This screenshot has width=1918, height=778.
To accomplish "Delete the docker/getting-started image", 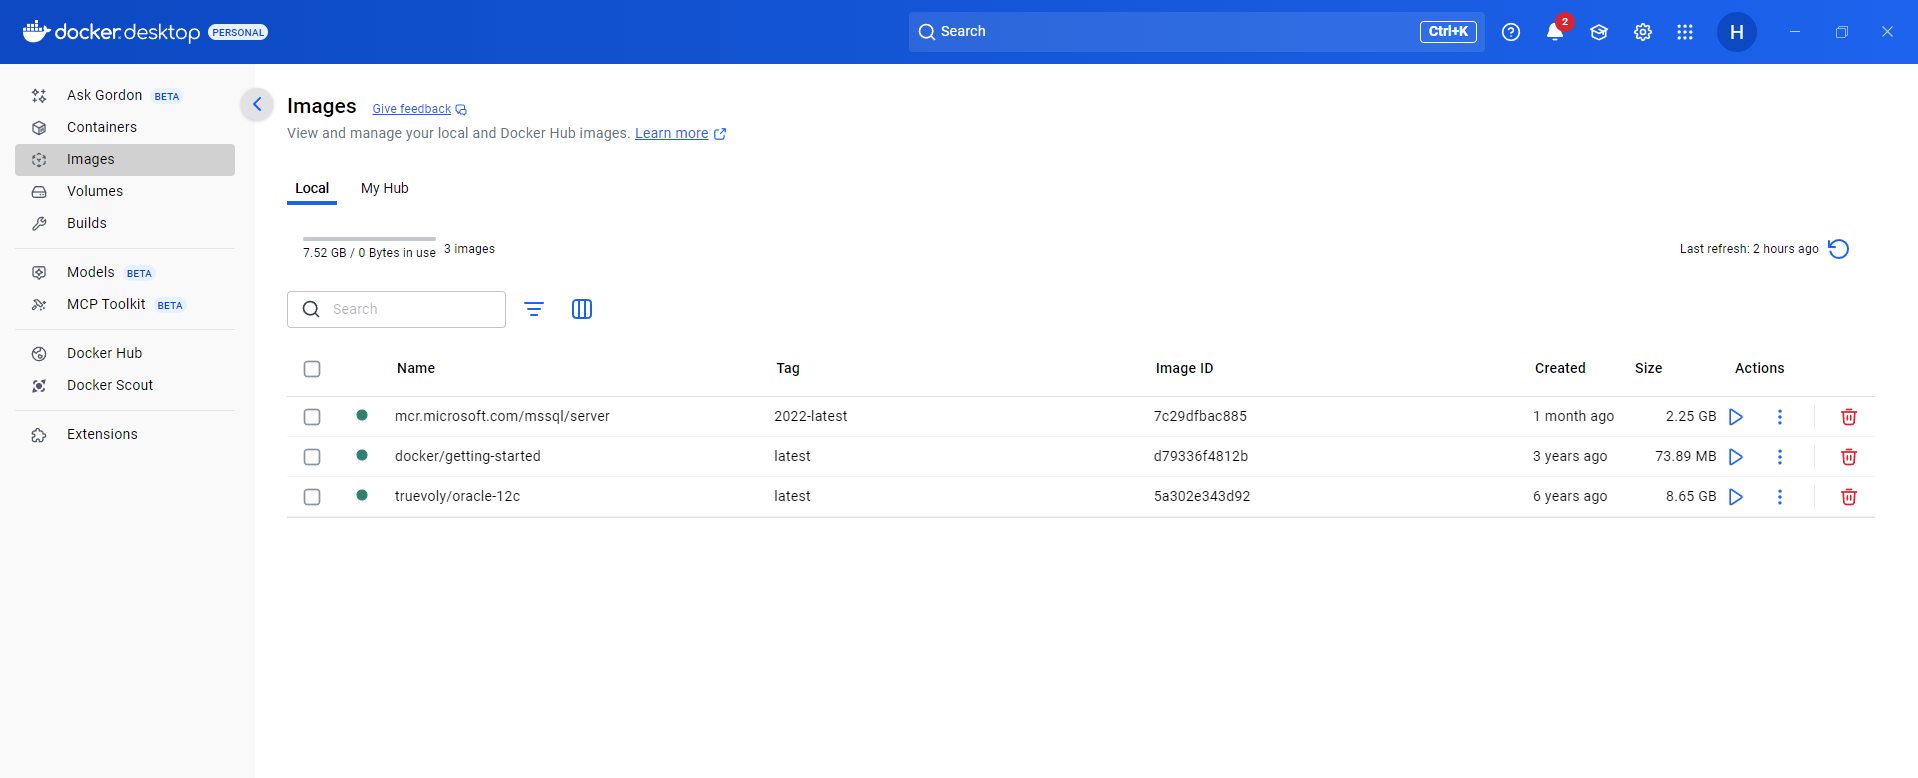I will tap(1849, 457).
